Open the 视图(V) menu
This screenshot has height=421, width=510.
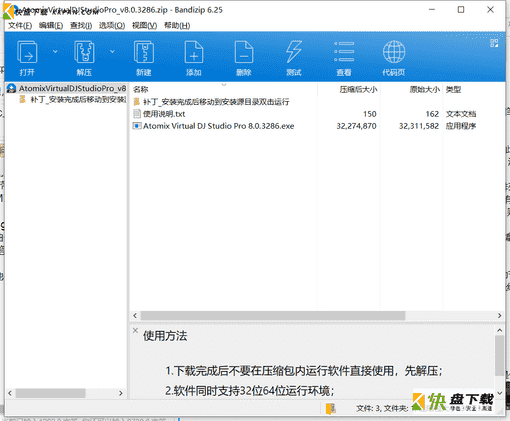click(144, 25)
